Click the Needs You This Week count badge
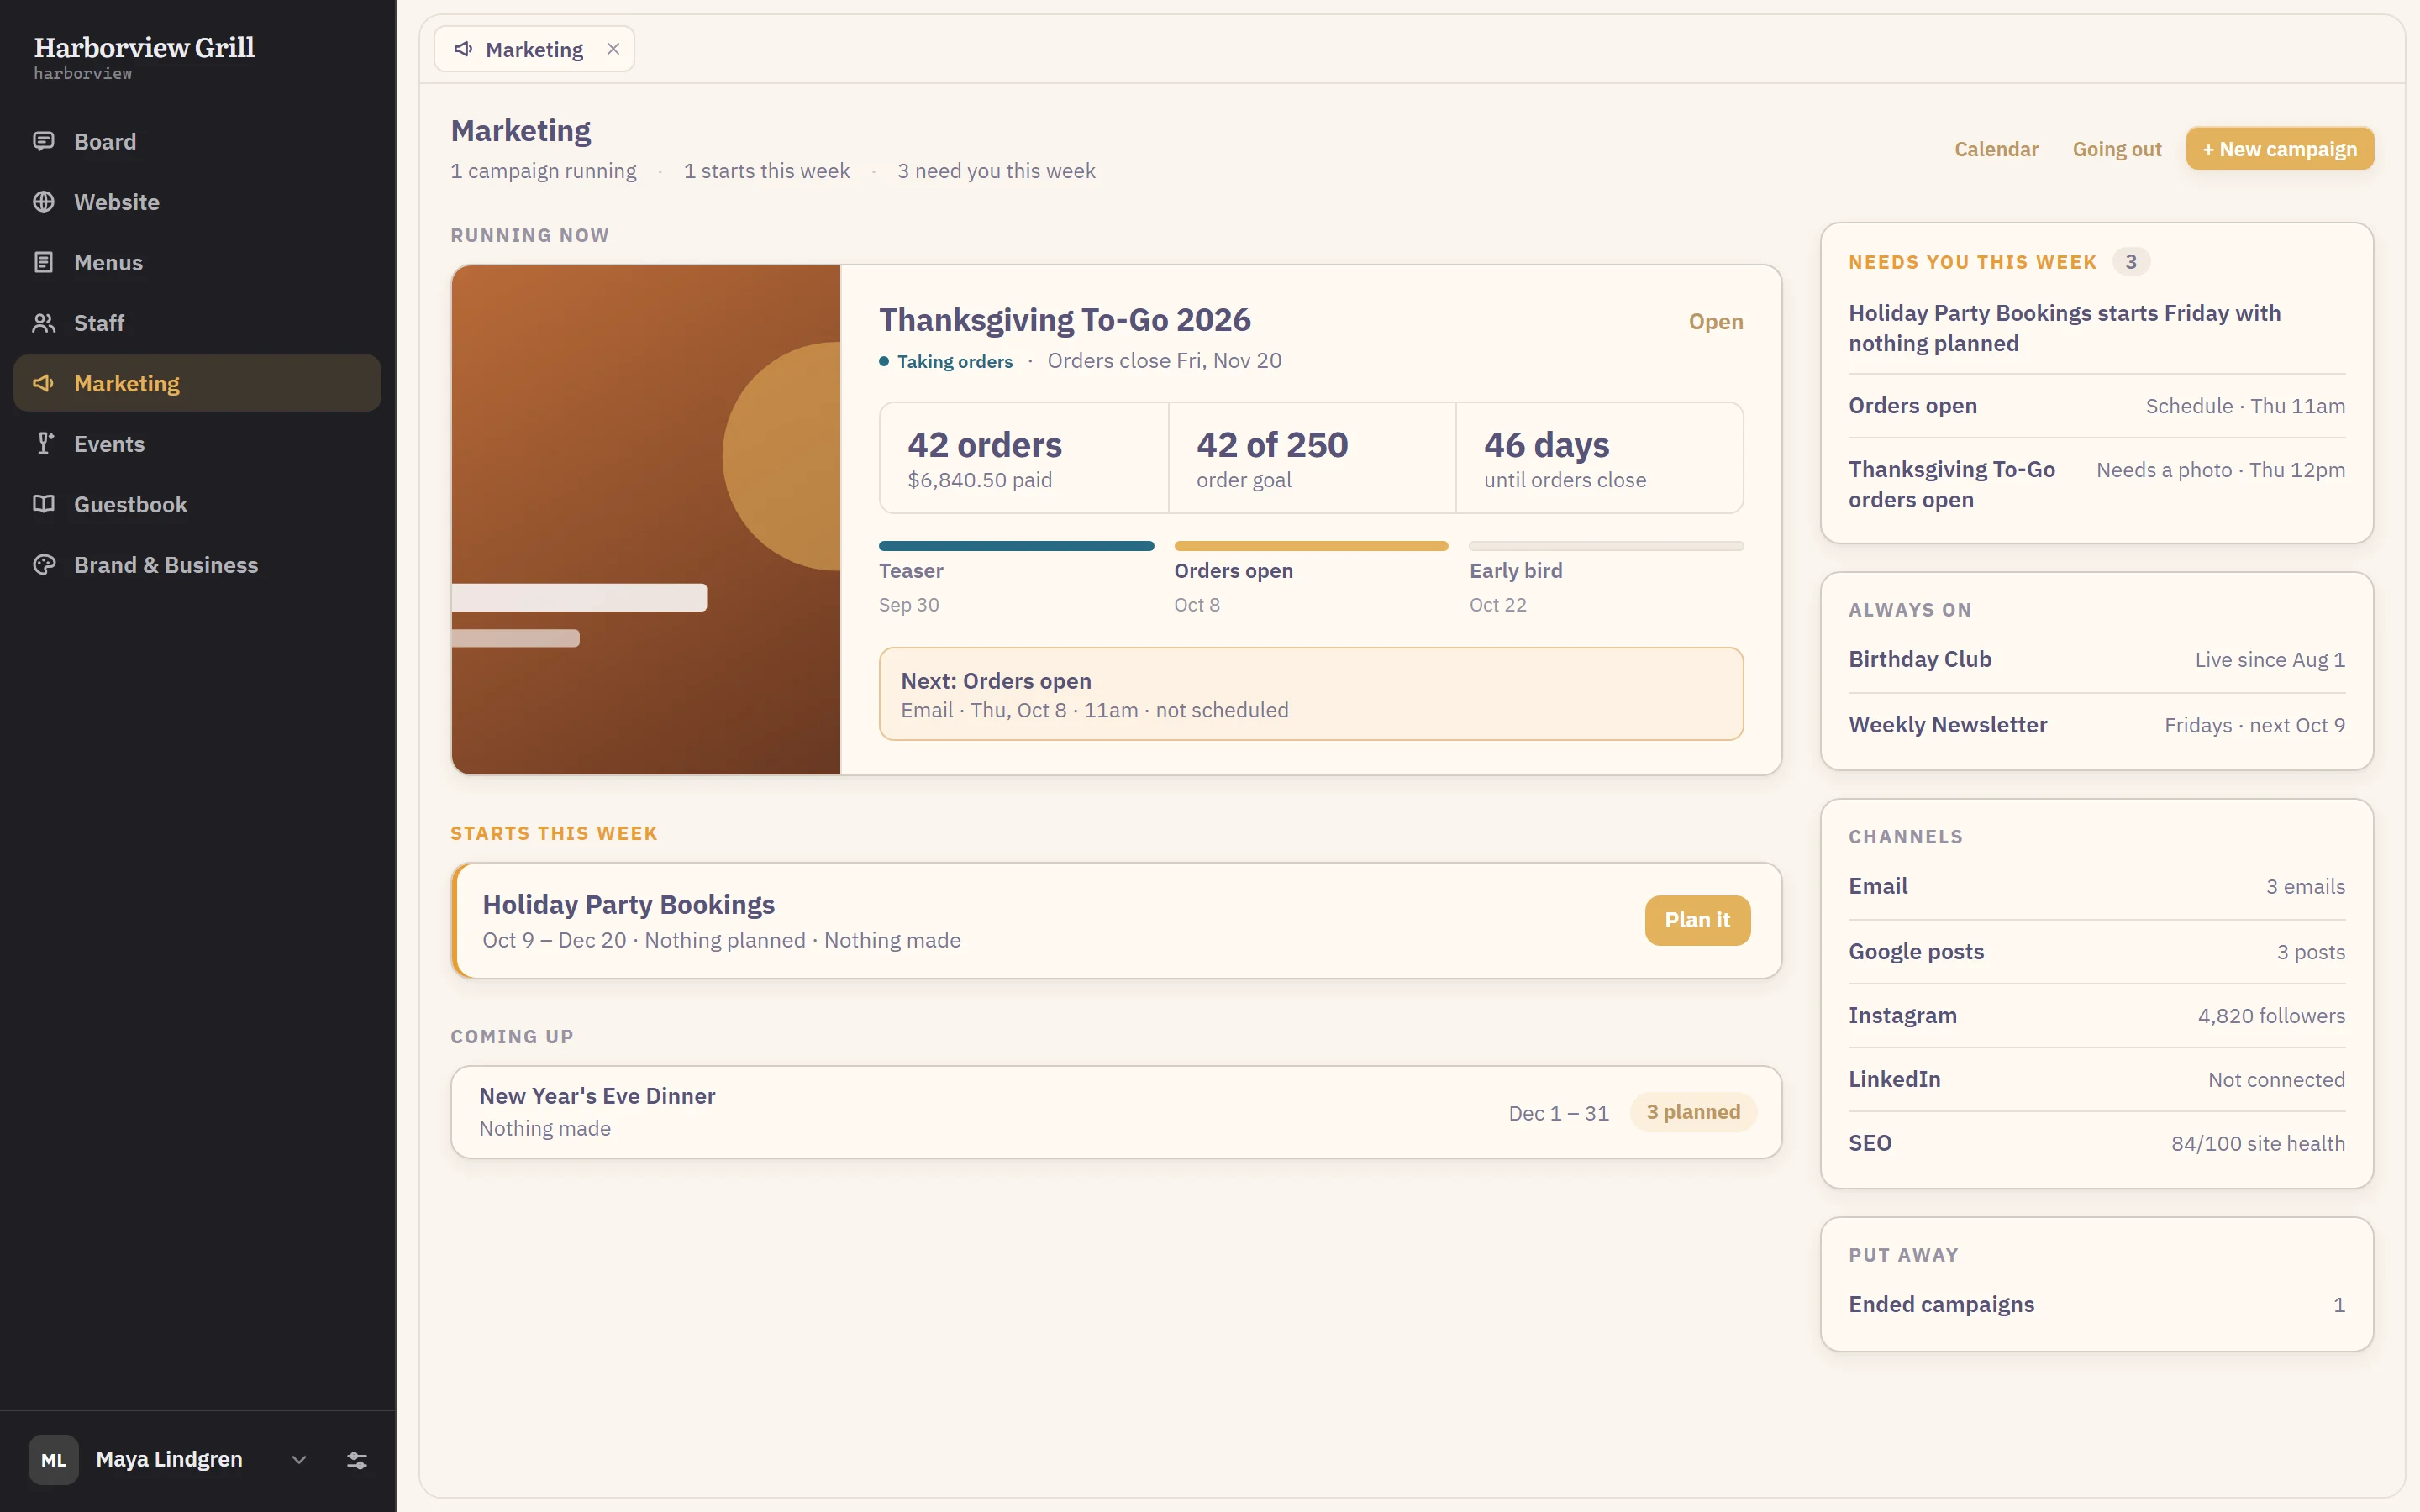 pos(2131,262)
